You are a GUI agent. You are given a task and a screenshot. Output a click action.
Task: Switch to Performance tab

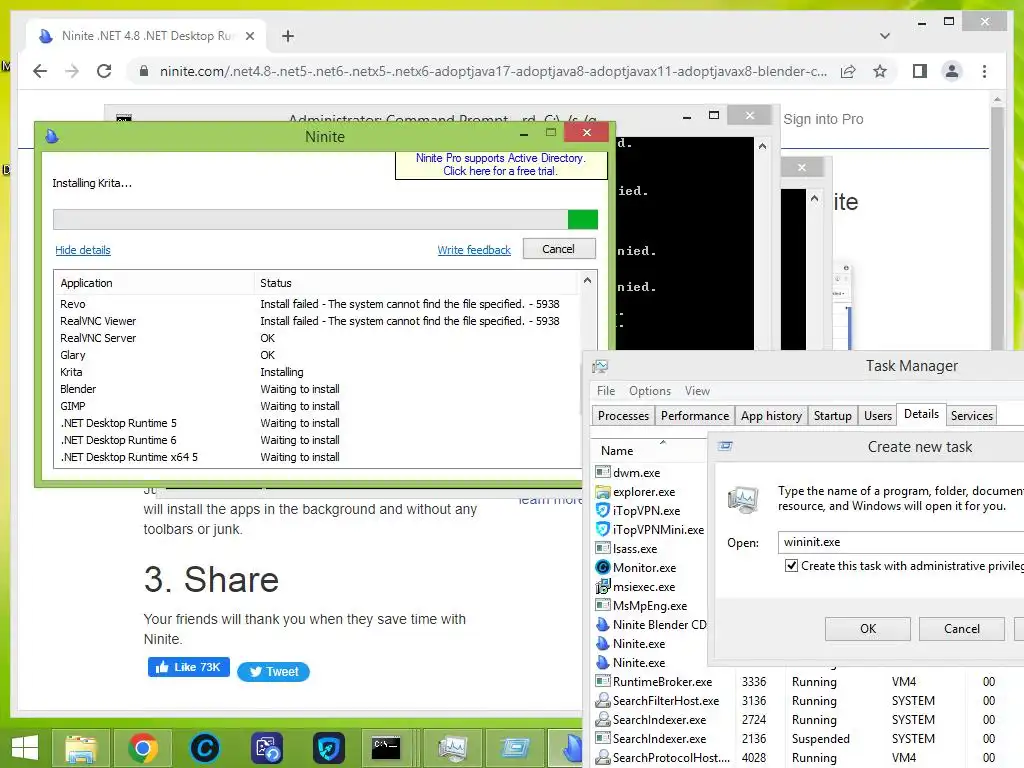pyautogui.click(x=694, y=415)
